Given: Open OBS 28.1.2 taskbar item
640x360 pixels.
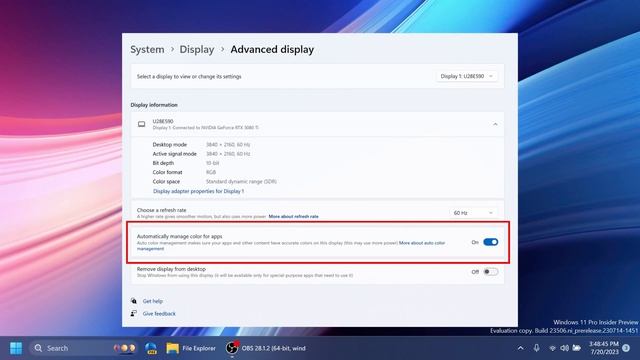Looking at the screenshot, I should [x=266, y=348].
